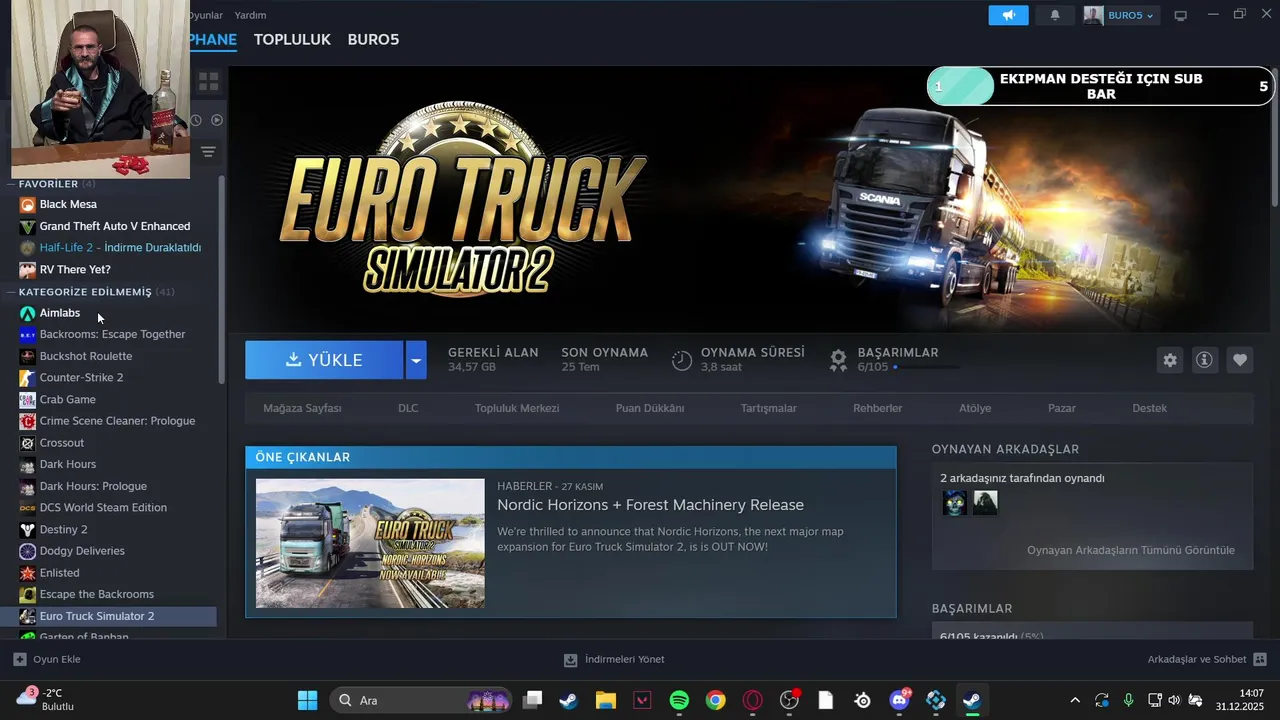The image size is (1280, 720).
Task: Open the Yardım menu
Action: [x=250, y=15]
